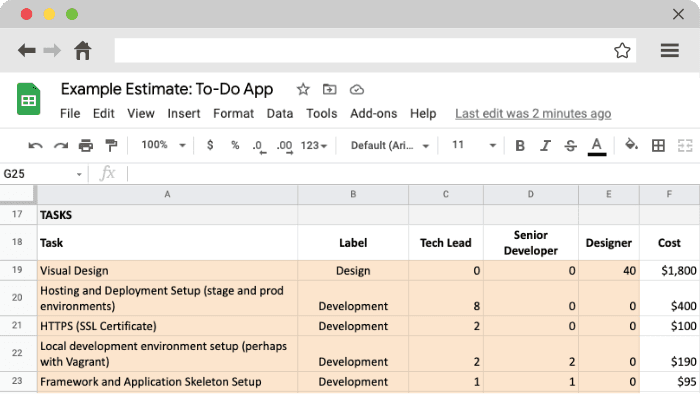700x400 pixels.
Task: Open the View menu
Action: point(141,113)
